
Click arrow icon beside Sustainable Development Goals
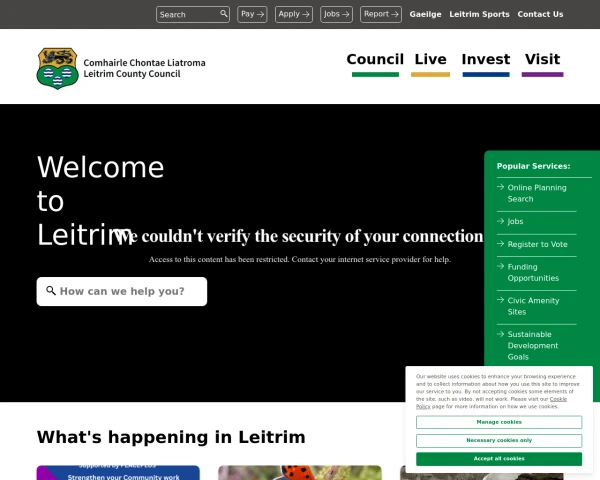501,334
